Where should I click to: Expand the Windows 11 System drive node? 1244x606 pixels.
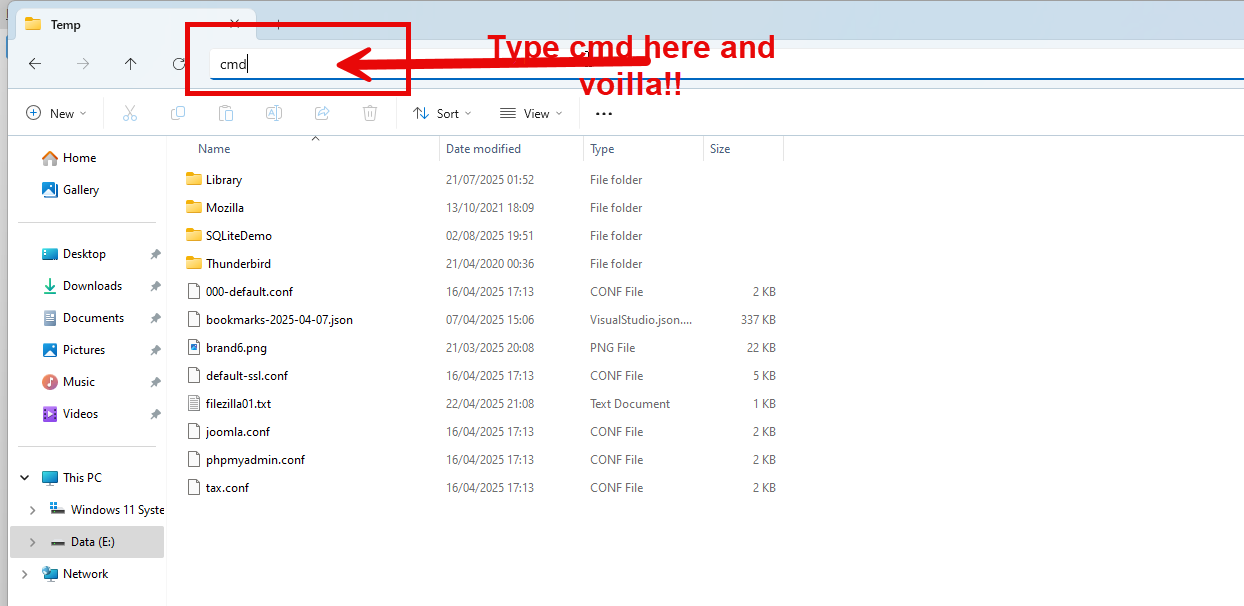pos(33,510)
